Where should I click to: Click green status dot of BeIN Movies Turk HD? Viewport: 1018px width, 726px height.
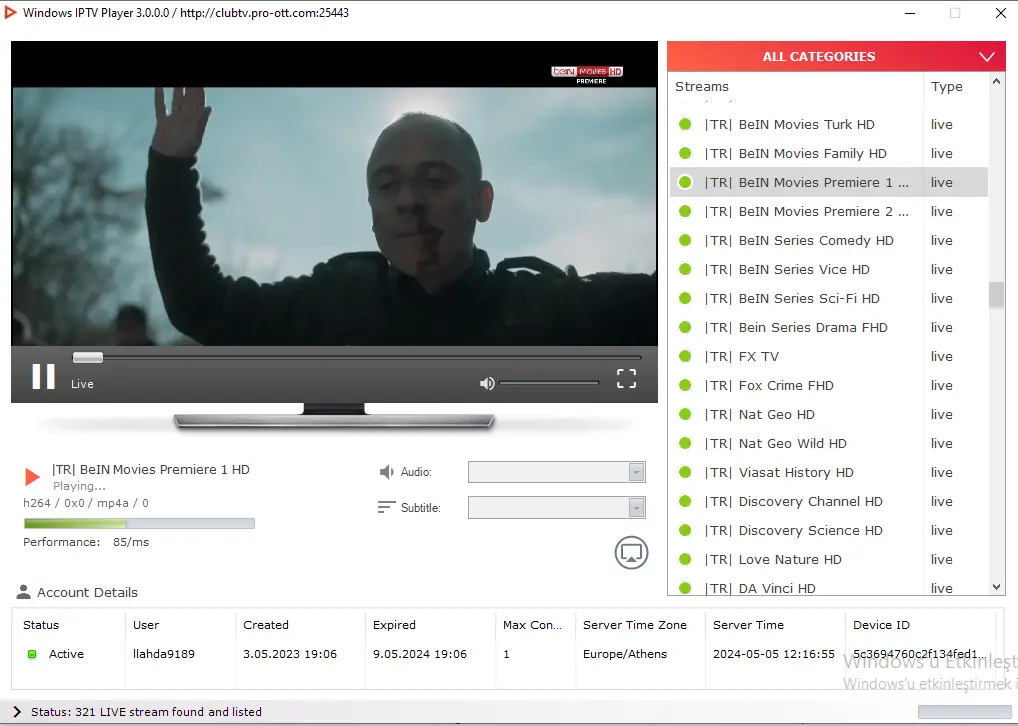coord(685,124)
